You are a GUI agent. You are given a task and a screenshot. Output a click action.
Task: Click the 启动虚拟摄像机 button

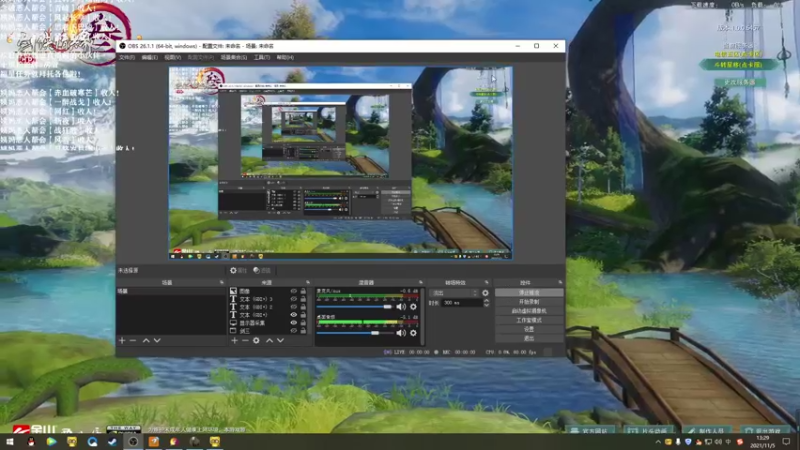point(529,311)
